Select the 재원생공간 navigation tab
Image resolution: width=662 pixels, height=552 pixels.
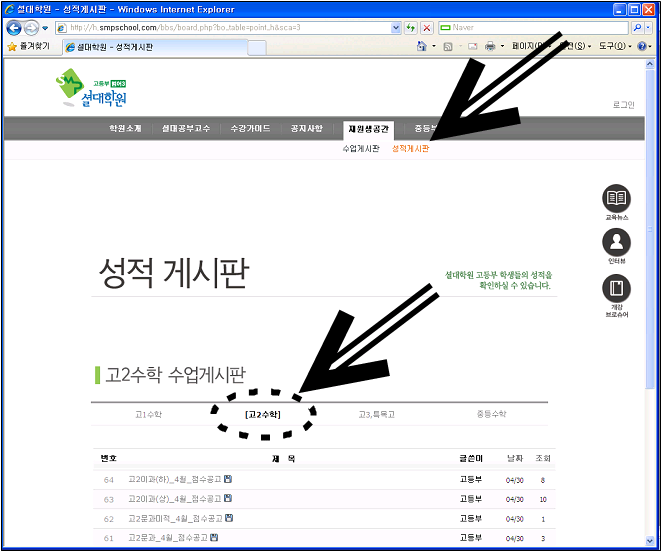click(x=369, y=129)
